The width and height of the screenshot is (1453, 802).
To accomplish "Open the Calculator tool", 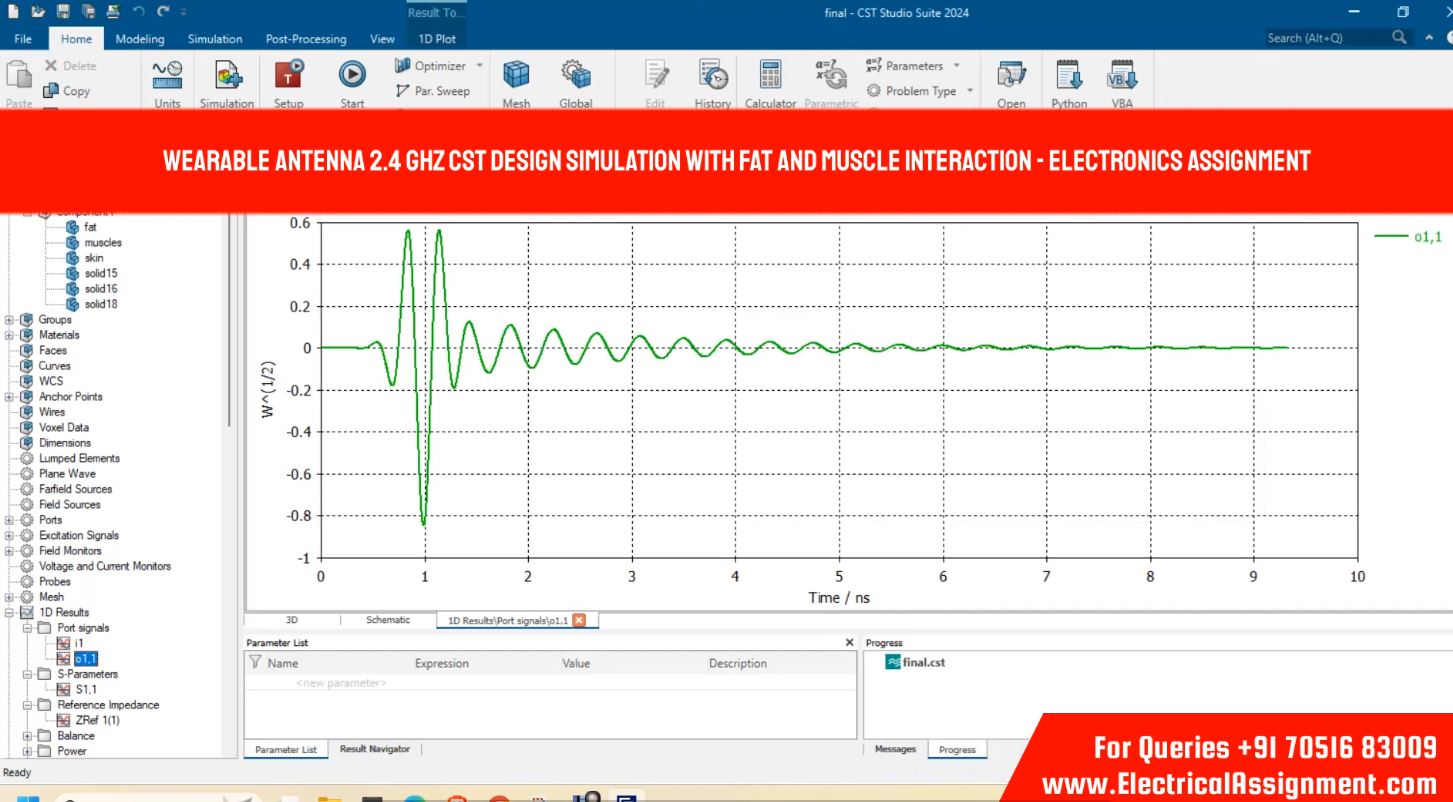I will coord(770,77).
